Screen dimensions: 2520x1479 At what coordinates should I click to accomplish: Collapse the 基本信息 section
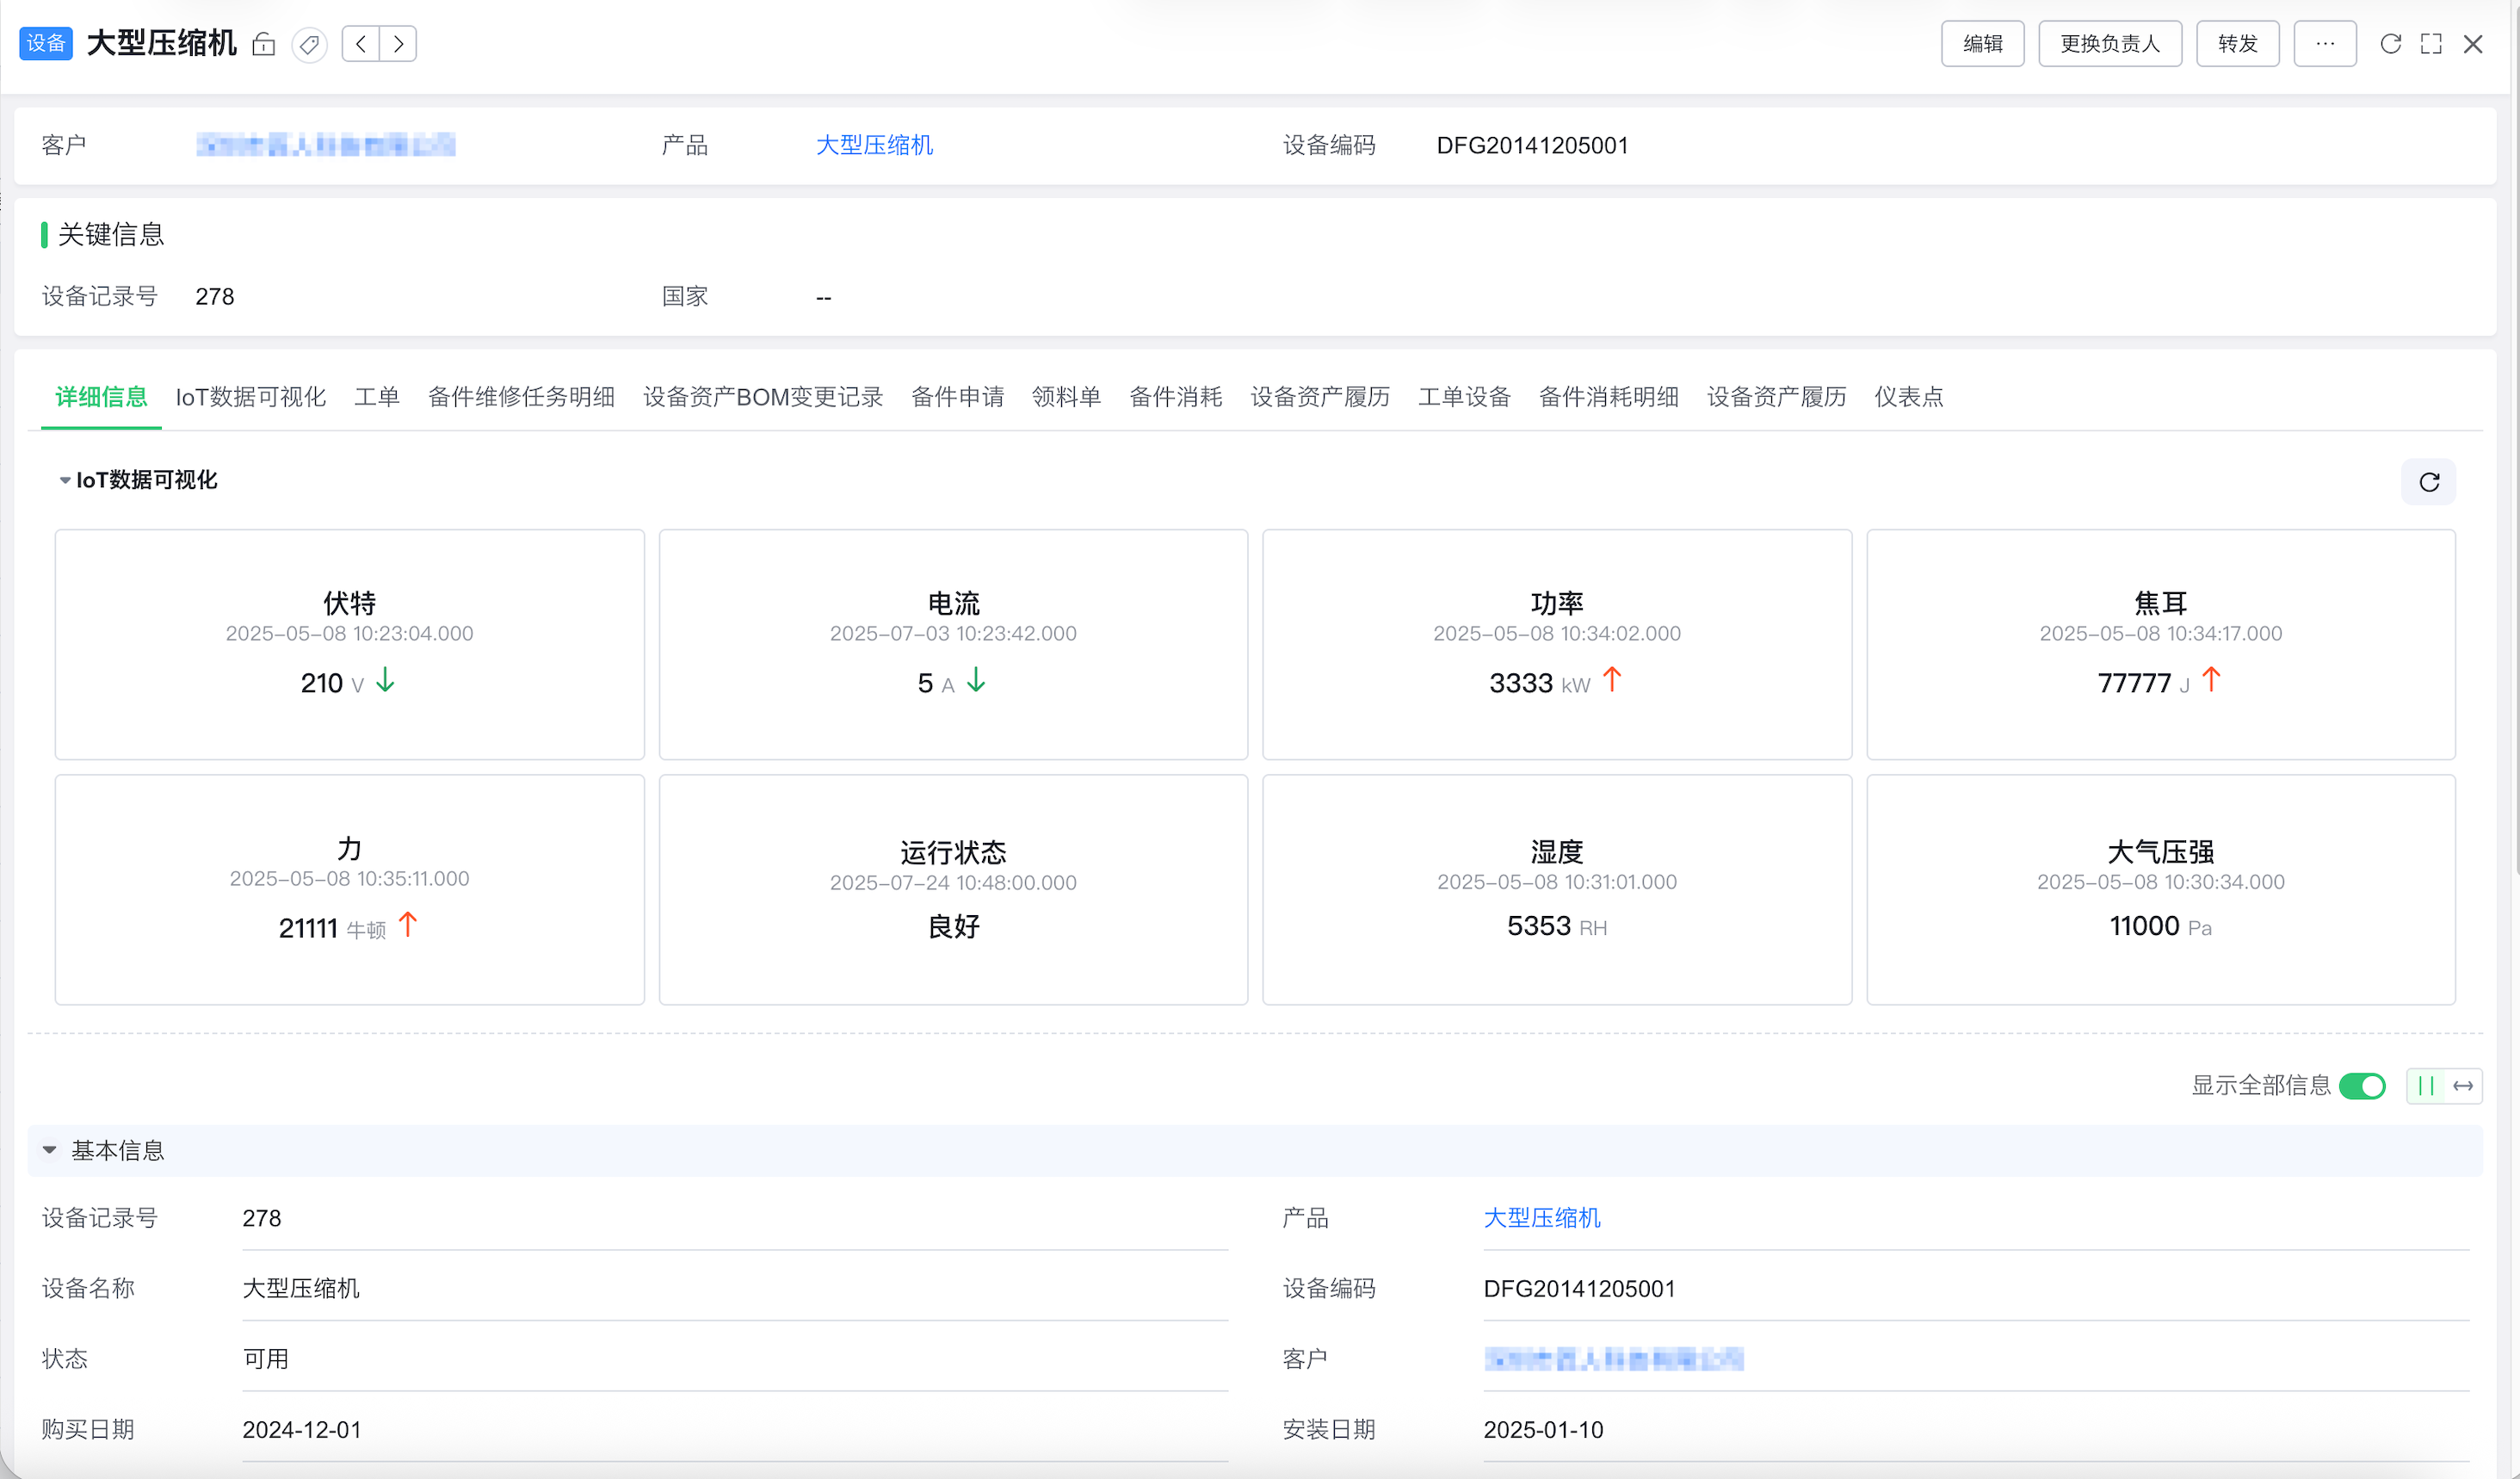click(49, 1150)
